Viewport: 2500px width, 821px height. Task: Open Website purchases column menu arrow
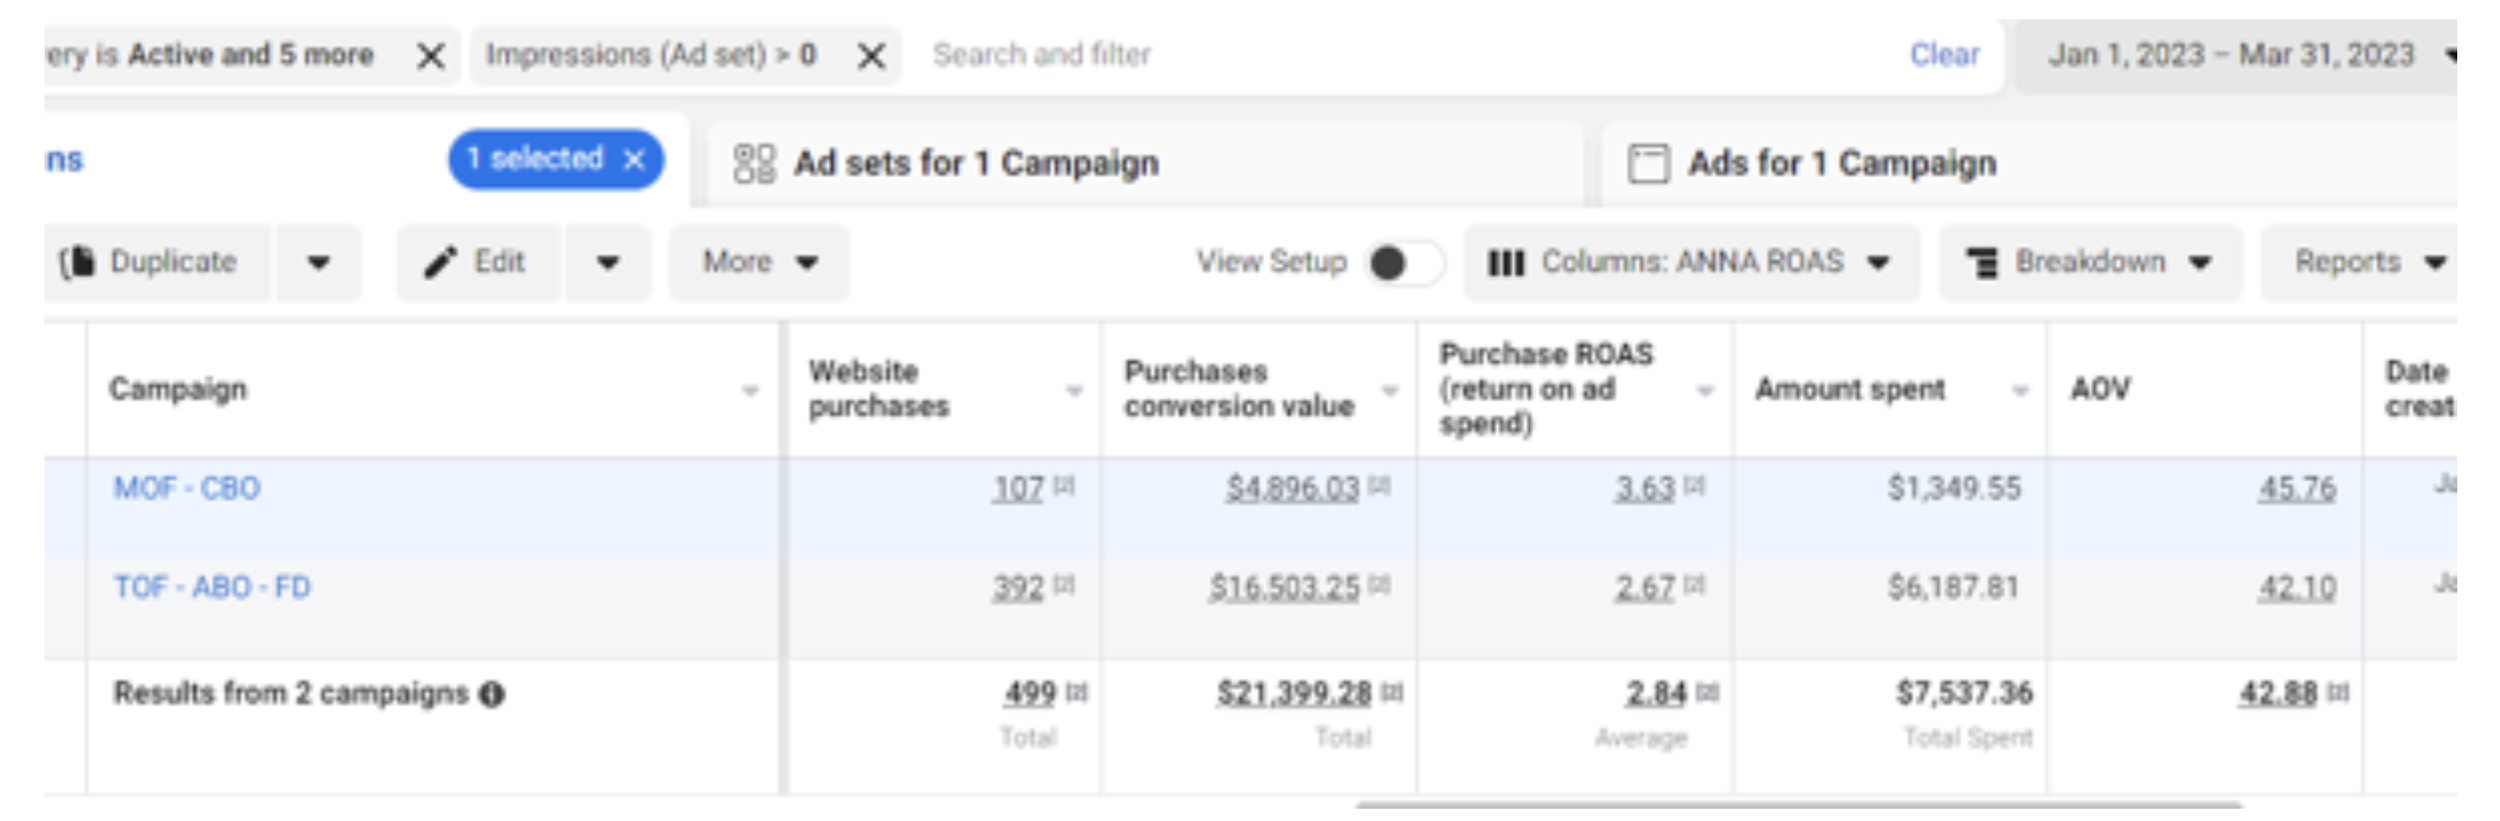point(1074,390)
